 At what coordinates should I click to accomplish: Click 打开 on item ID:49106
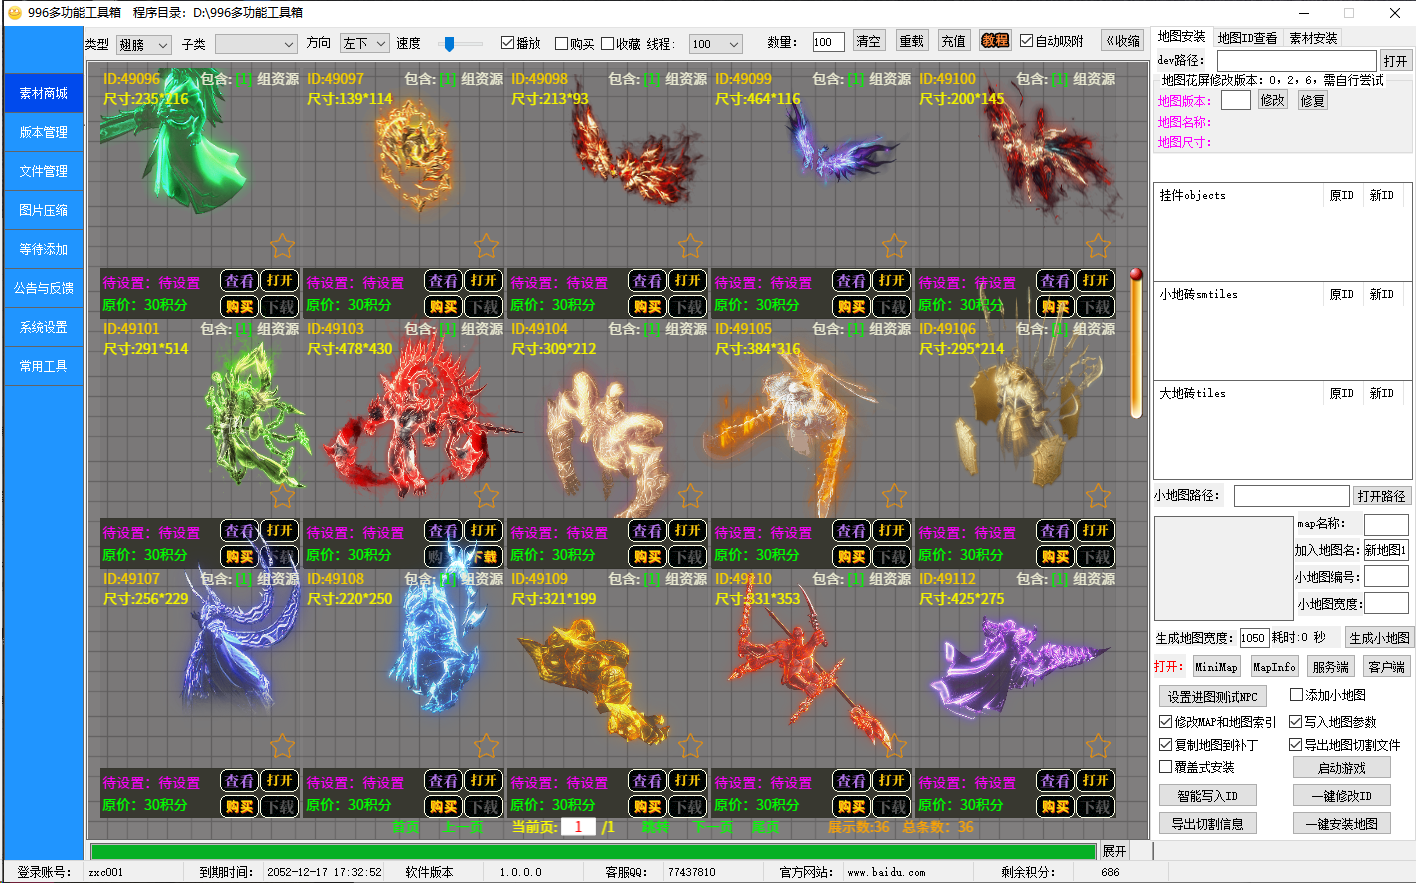click(1096, 531)
